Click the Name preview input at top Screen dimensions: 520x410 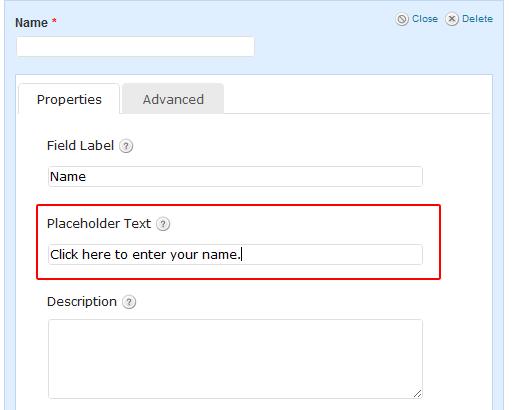(x=135, y=47)
